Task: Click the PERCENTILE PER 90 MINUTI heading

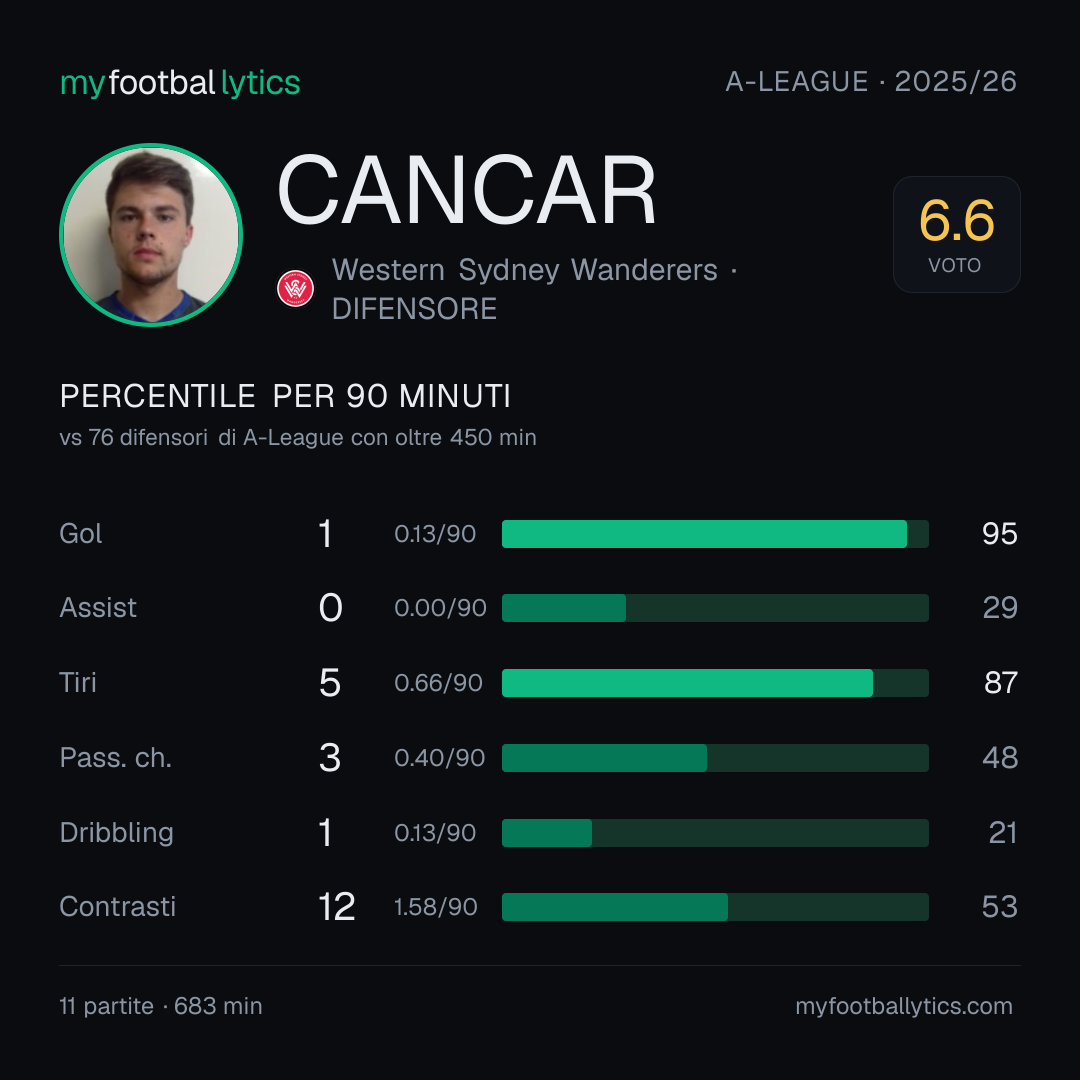Action: [285, 396]
